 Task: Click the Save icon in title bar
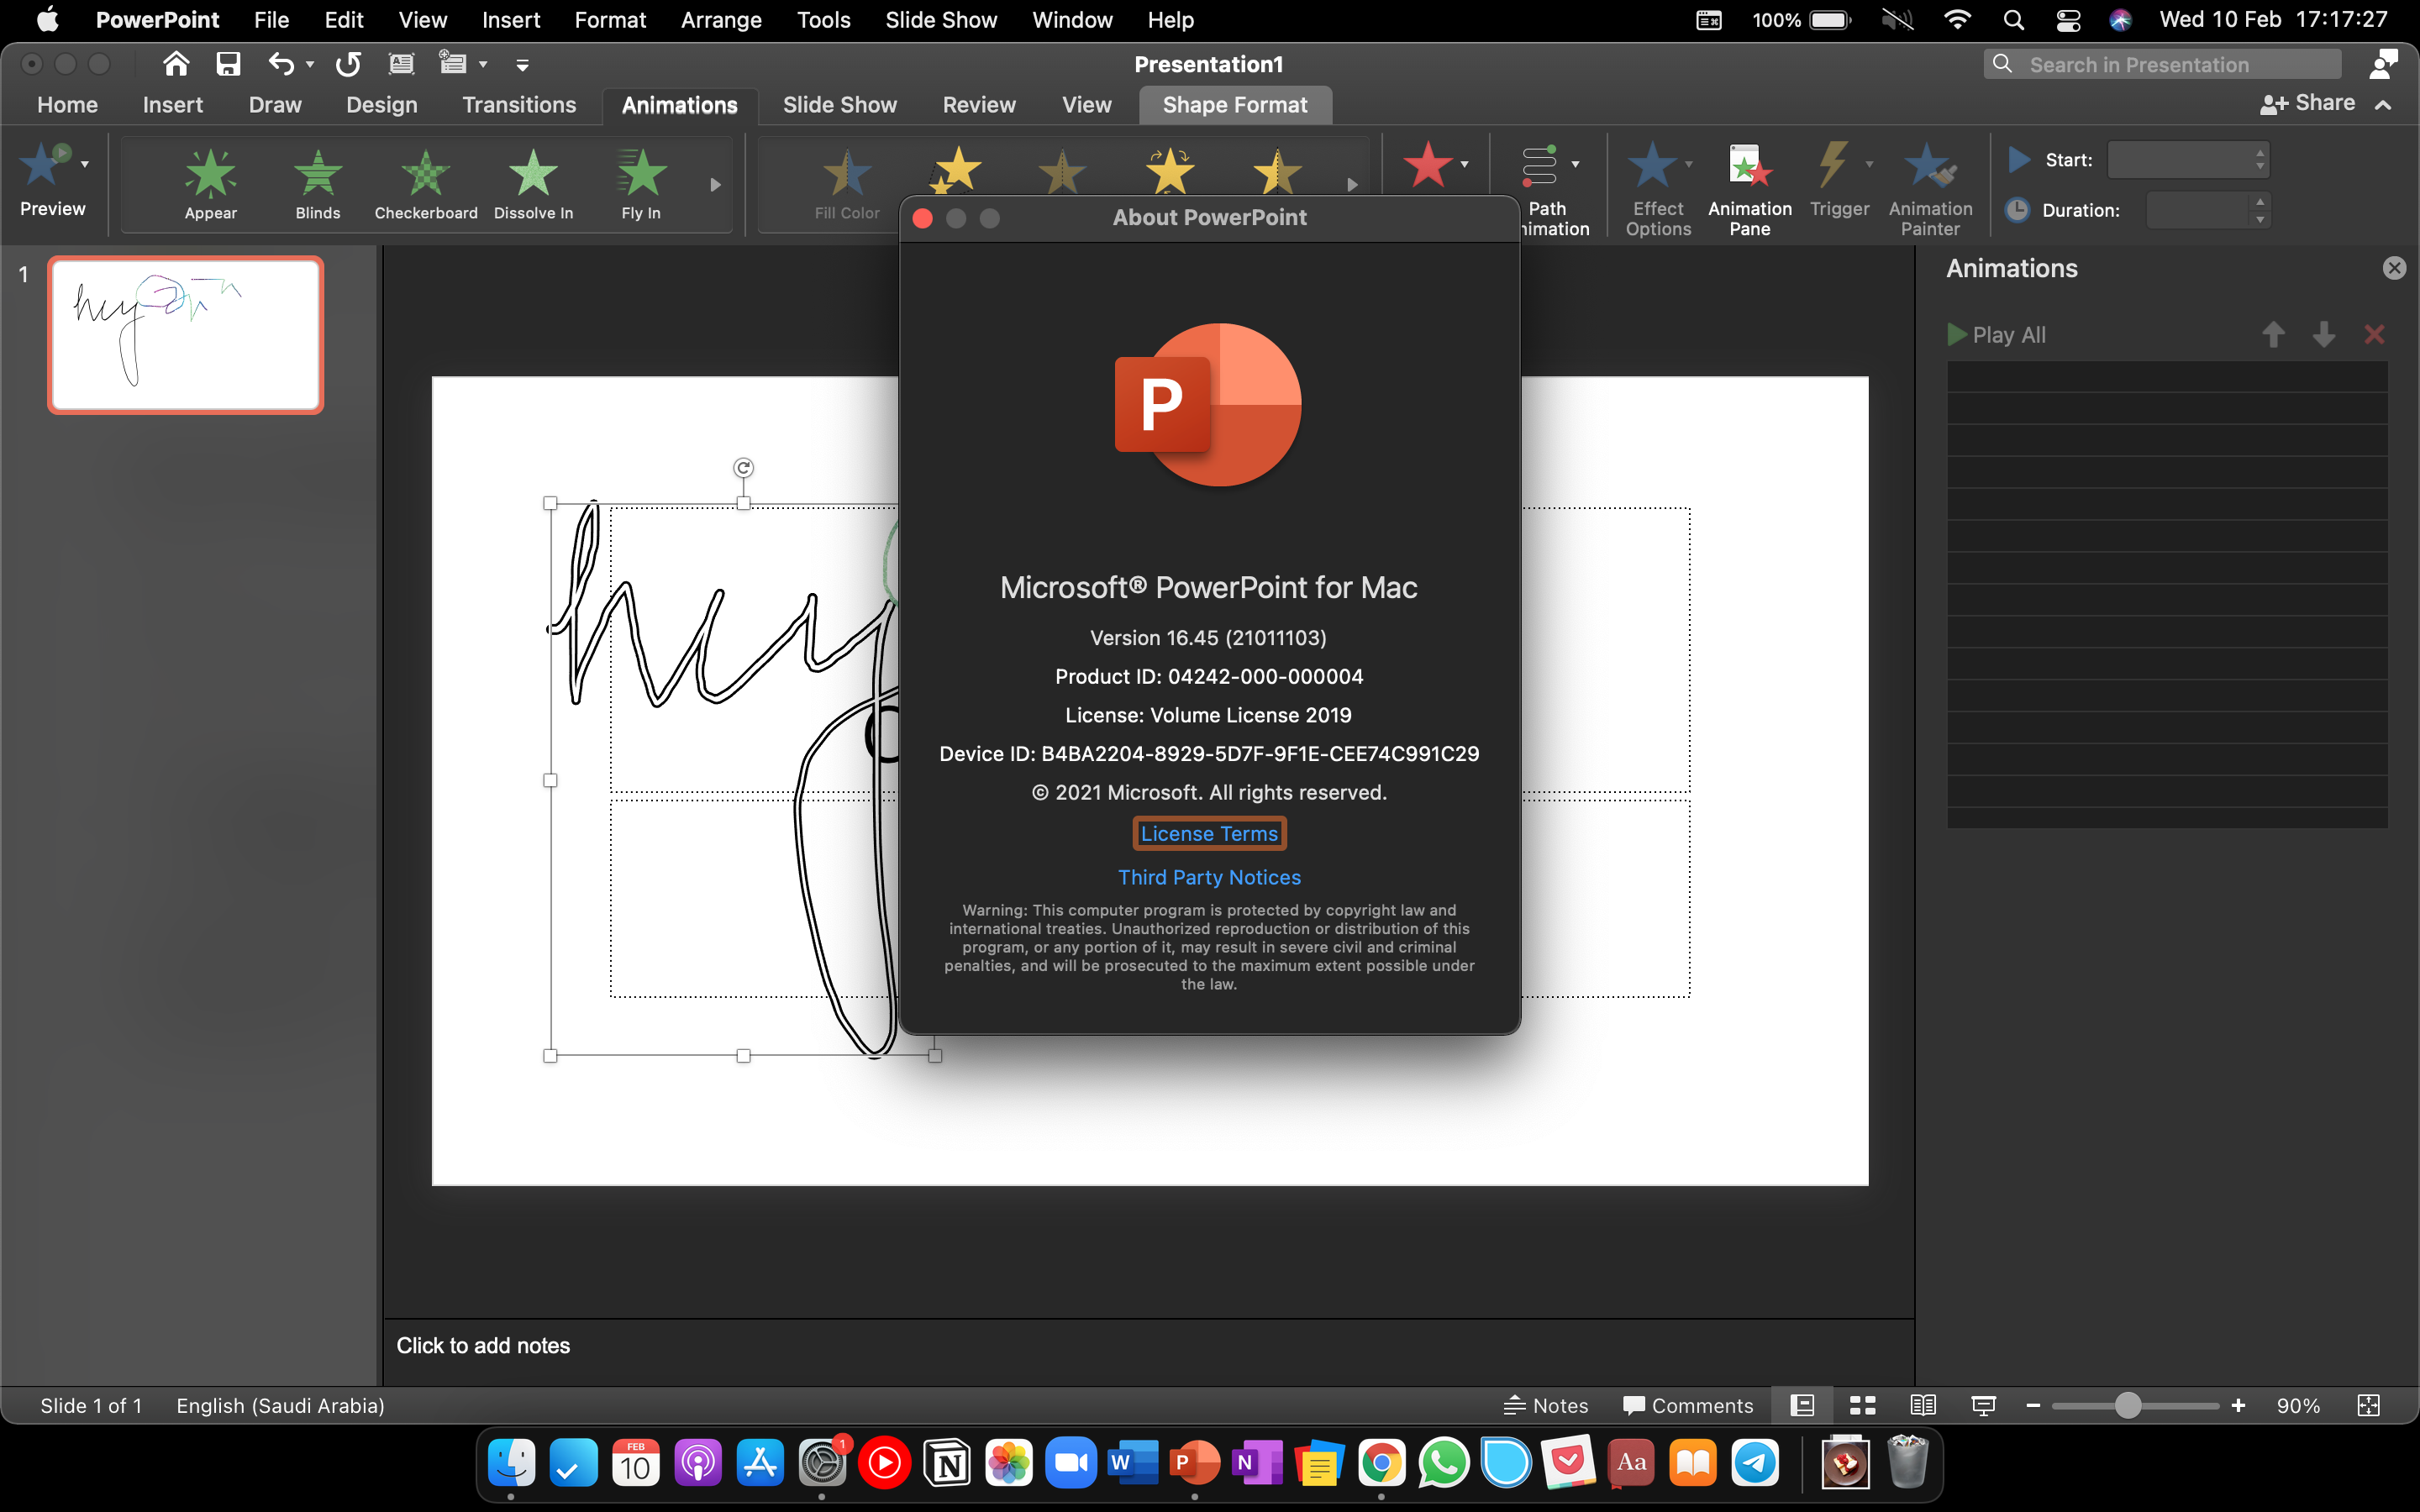(228, 64)
